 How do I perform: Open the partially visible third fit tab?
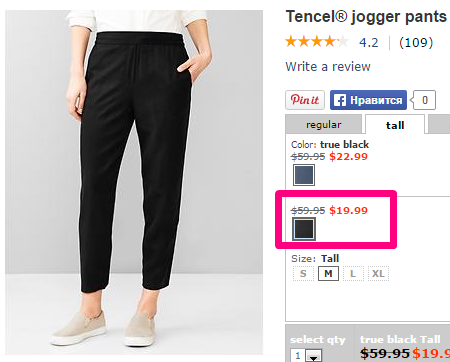point(439,124)
